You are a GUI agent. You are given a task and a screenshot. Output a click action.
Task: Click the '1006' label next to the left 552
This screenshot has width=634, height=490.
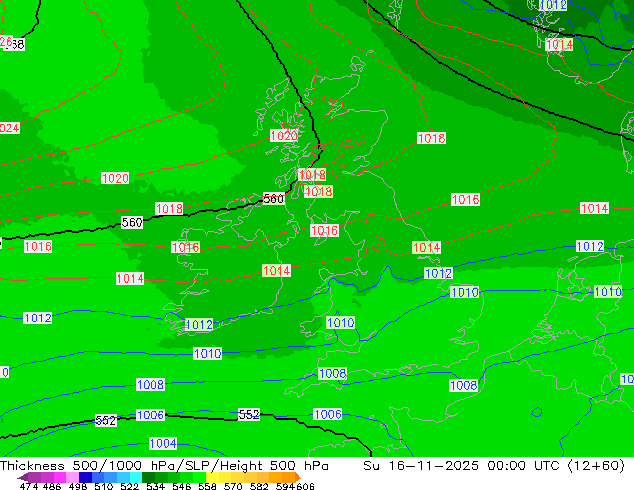click(150, 415)
